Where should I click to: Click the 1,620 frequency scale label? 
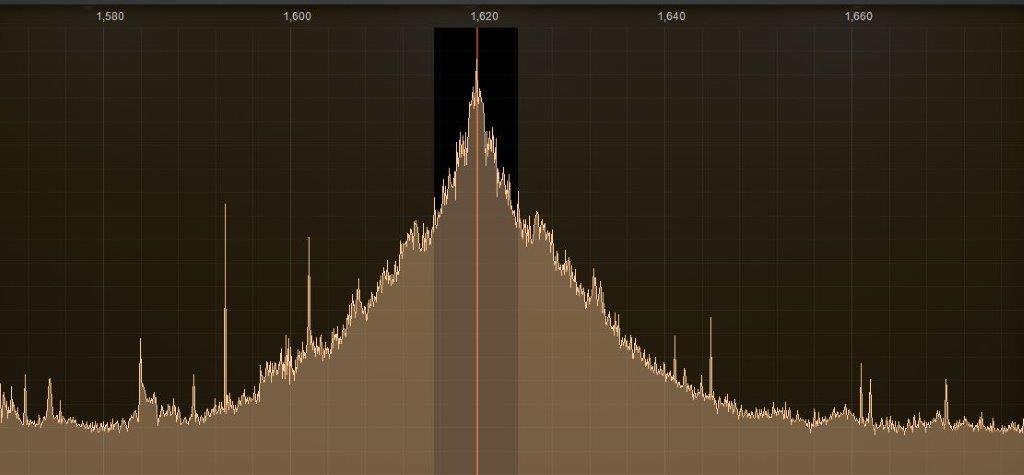(484, 16)
